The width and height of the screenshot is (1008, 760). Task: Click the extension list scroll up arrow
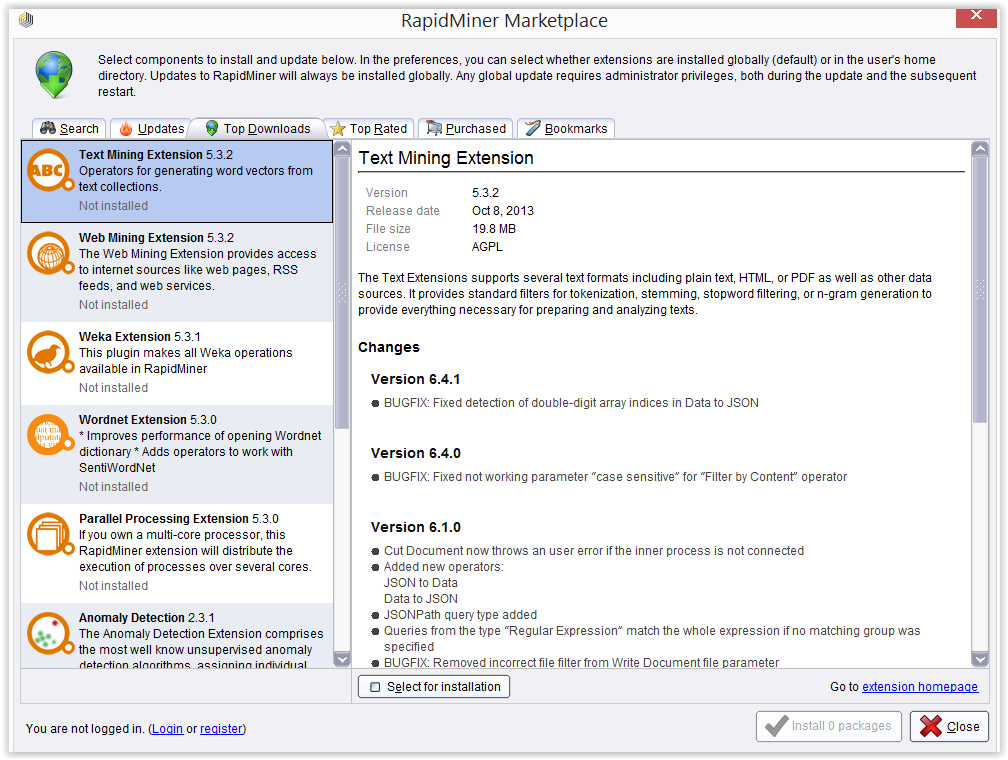(342, 149)
